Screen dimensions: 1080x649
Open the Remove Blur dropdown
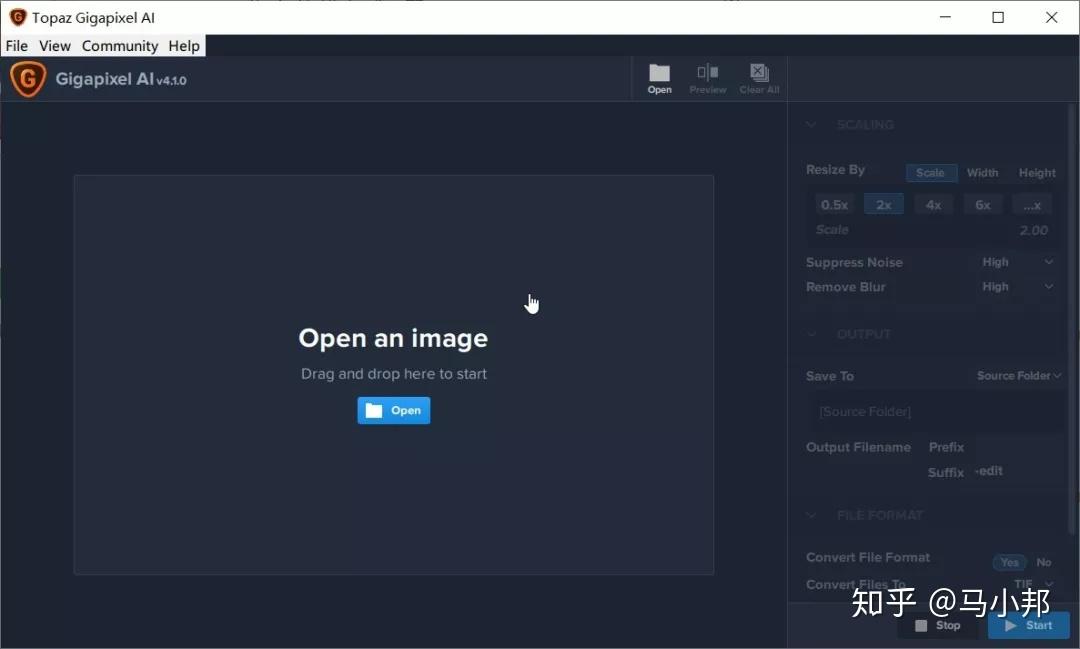(1017, 287)
